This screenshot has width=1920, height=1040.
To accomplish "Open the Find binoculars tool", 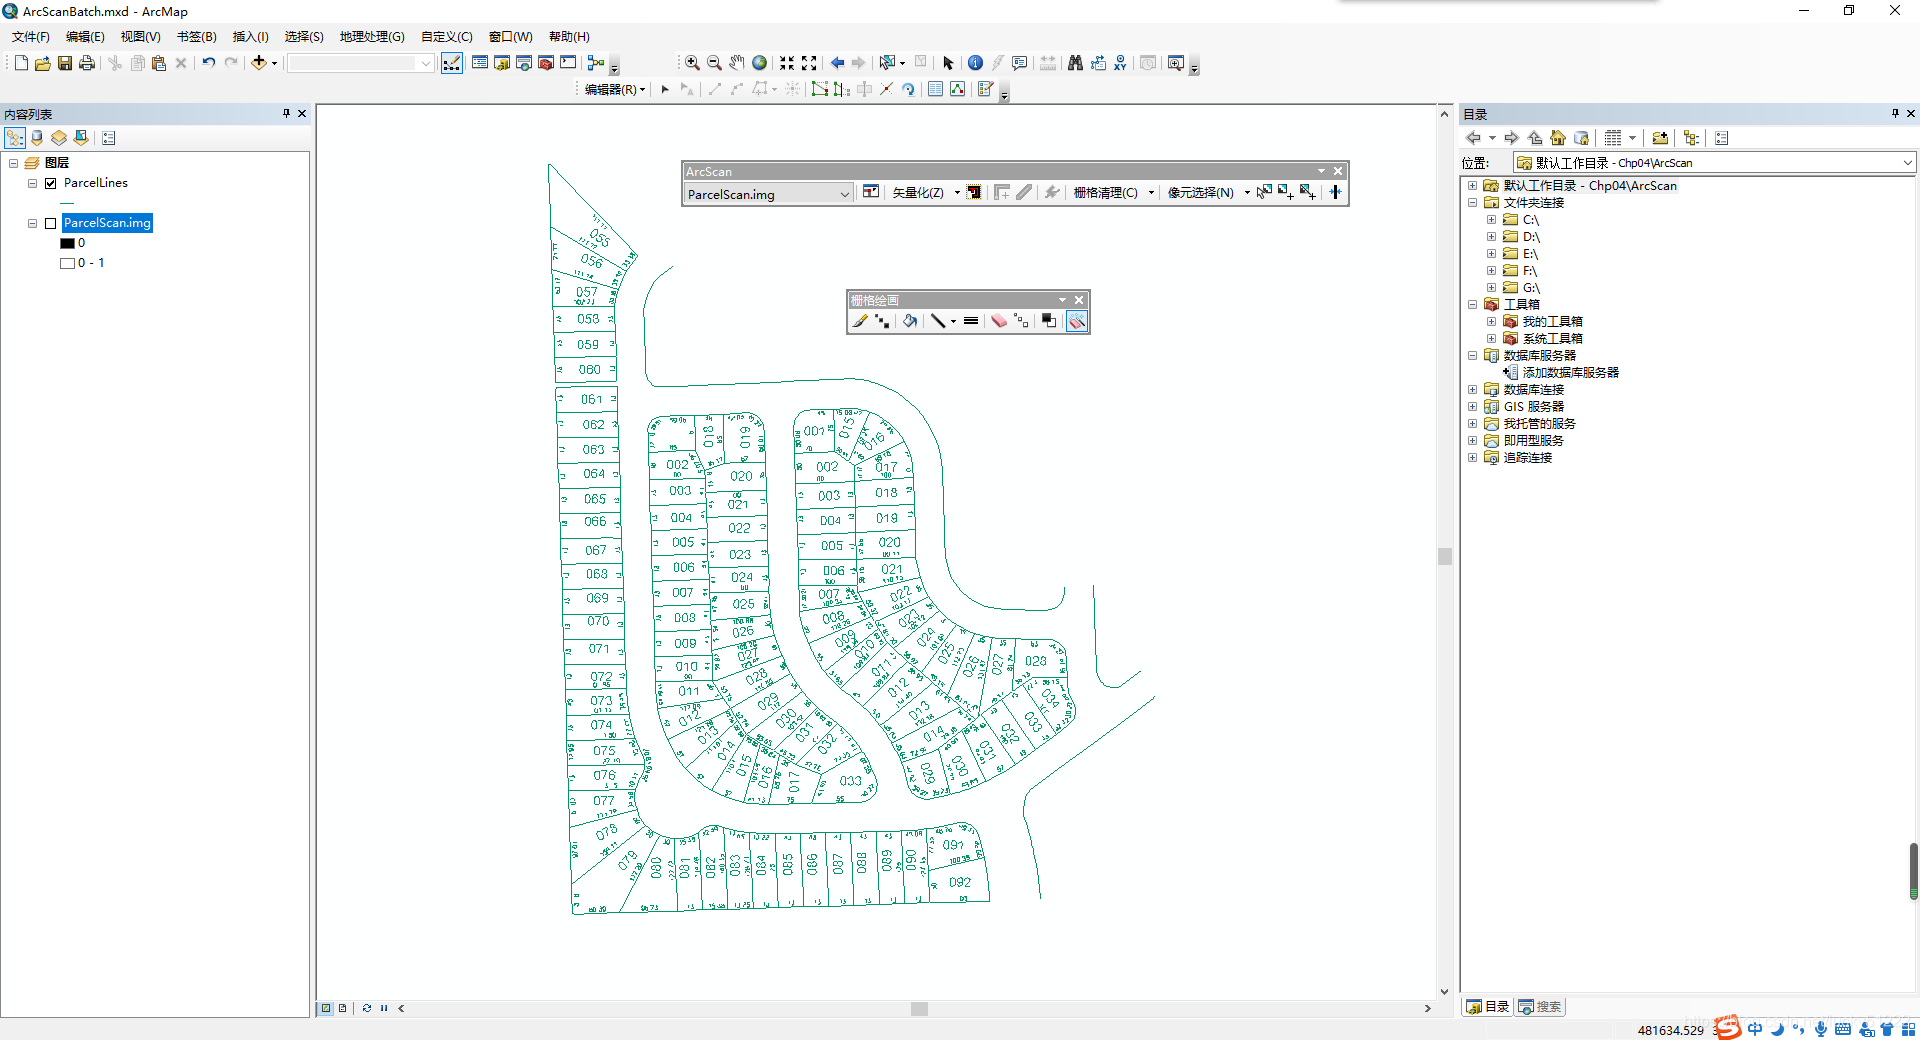I will (x=1075, y=63).
